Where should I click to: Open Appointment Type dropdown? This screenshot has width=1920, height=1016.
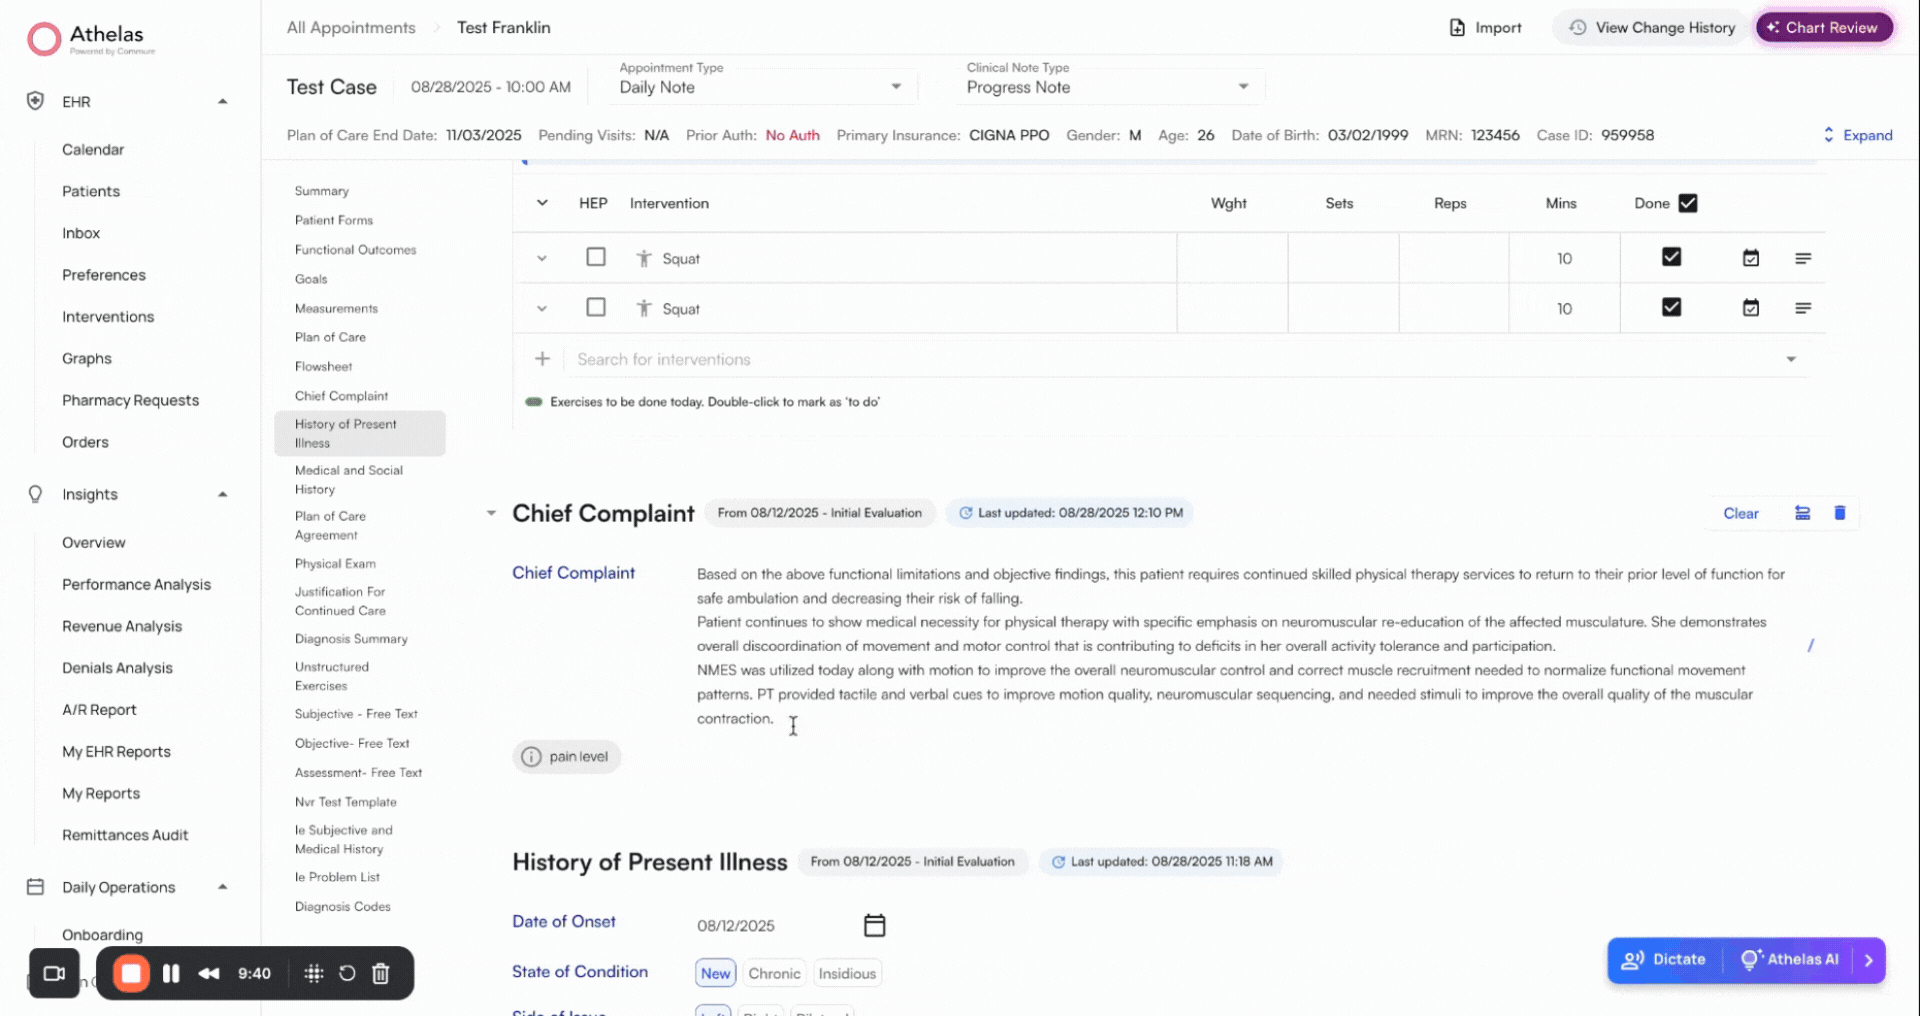point(761,87)
